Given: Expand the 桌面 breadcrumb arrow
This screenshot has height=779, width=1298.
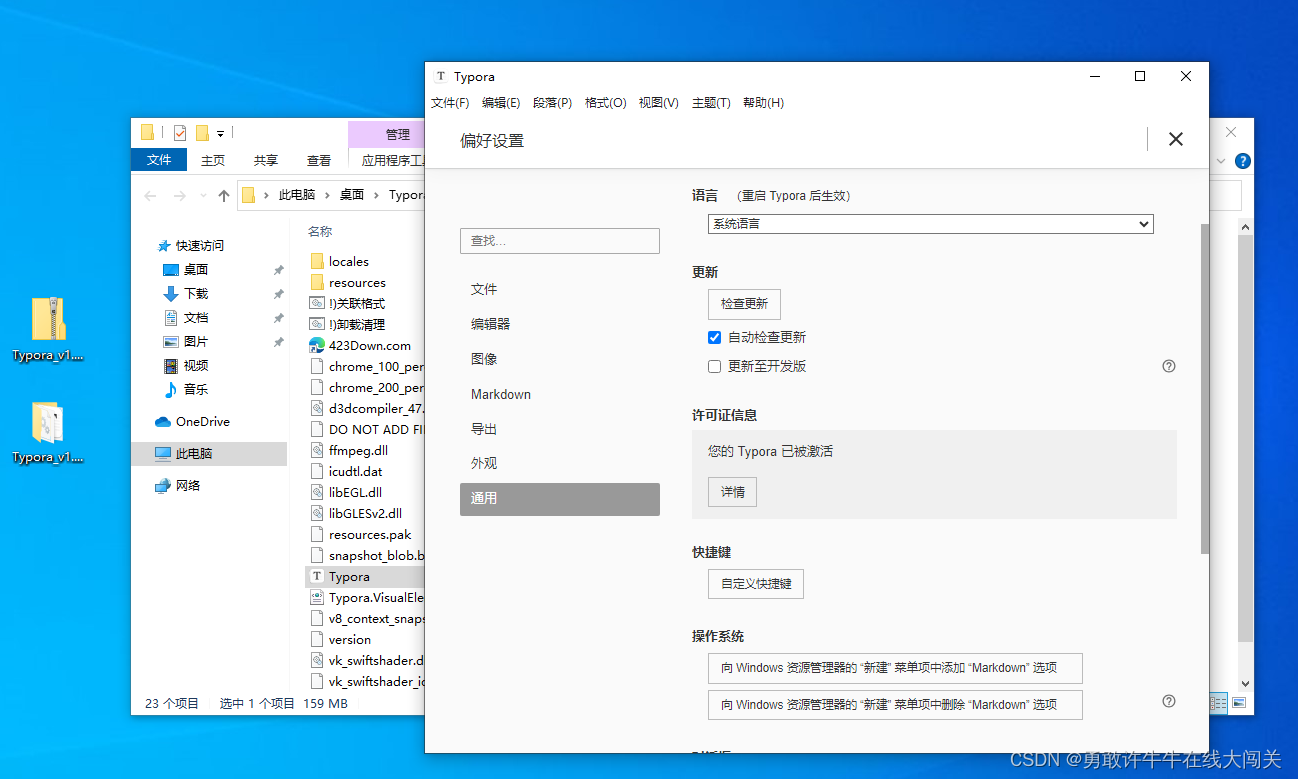Looking at the screenshot, I should tap(376, 196).
